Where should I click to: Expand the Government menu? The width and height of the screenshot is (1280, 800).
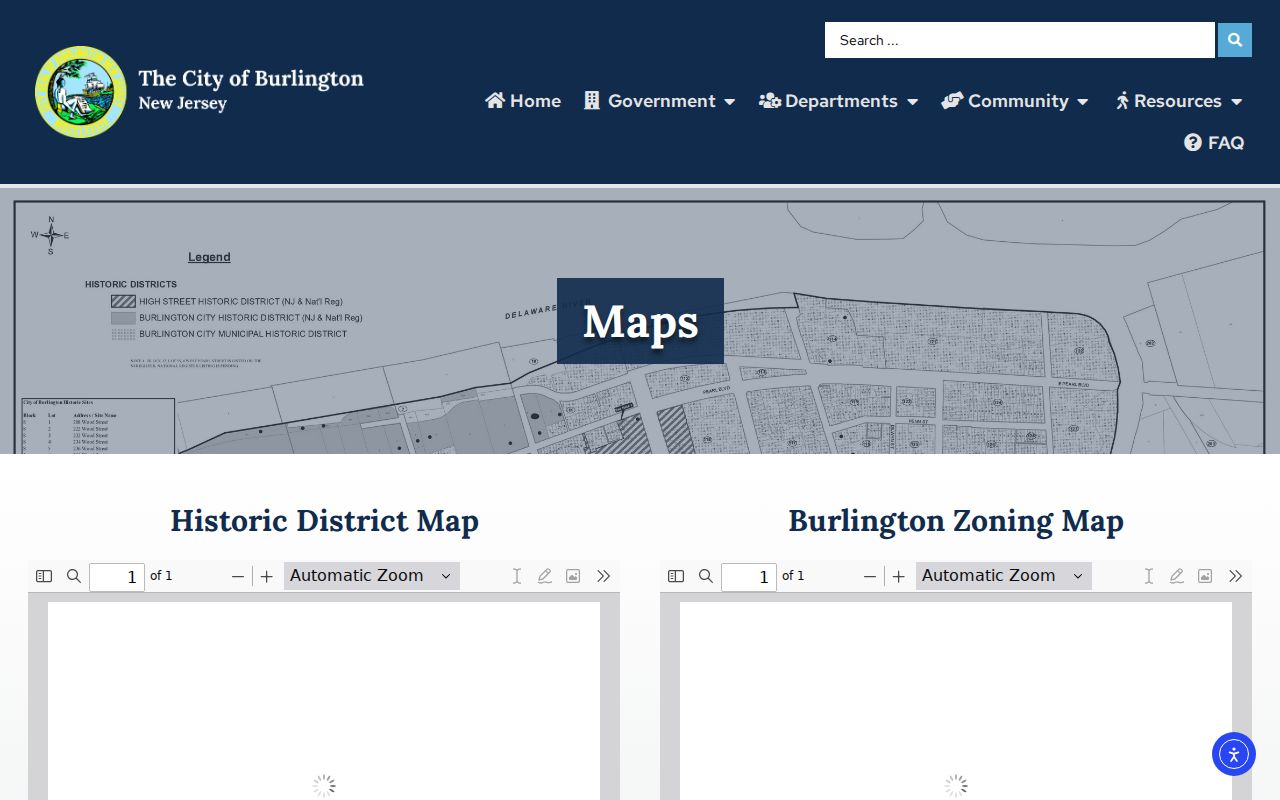click(660, 101)
